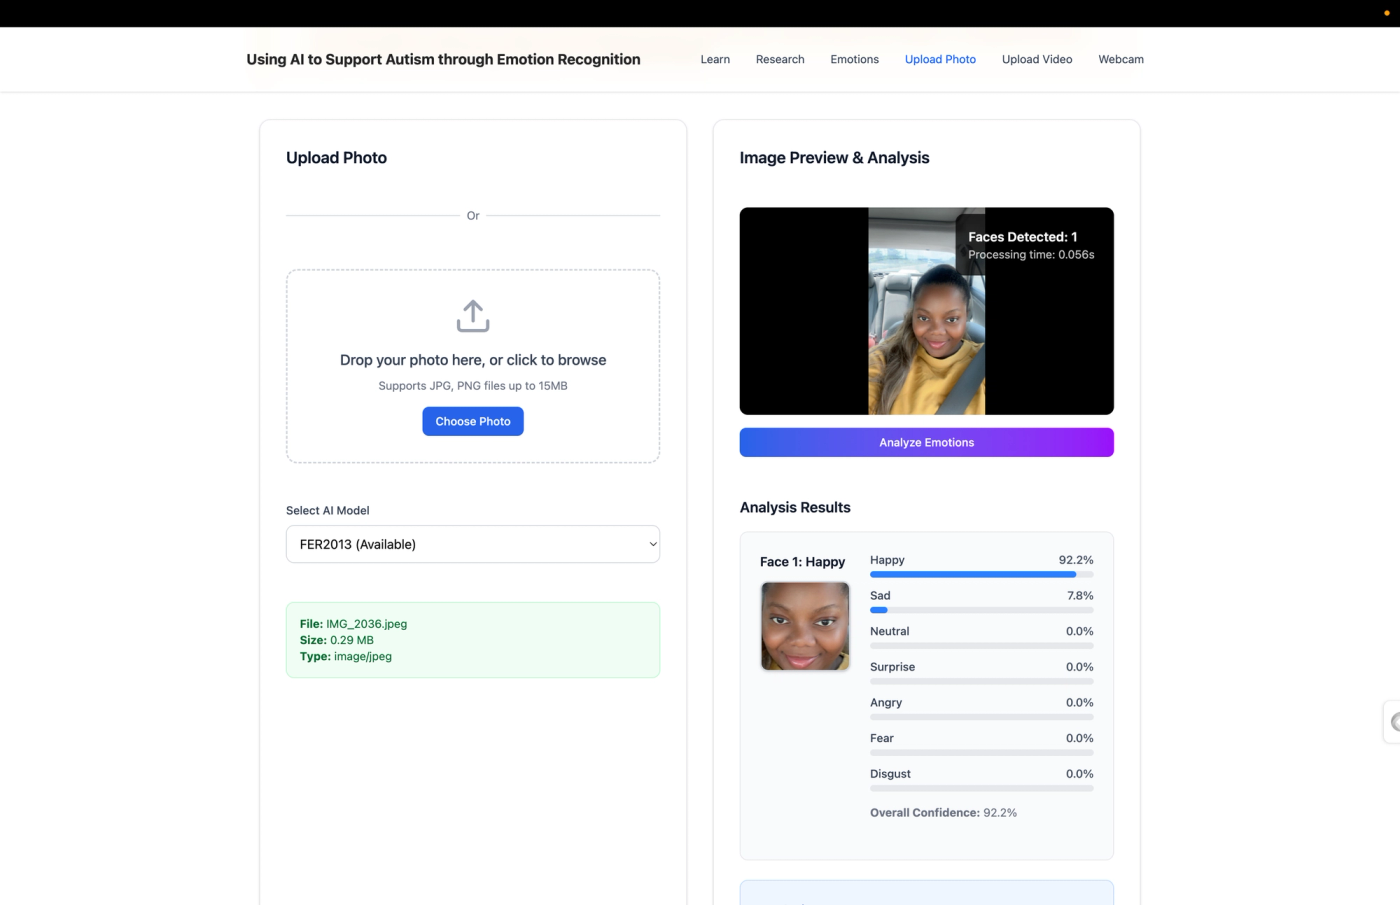
Task: Open the Select AI Model dropdown
Action: point(473,544)
